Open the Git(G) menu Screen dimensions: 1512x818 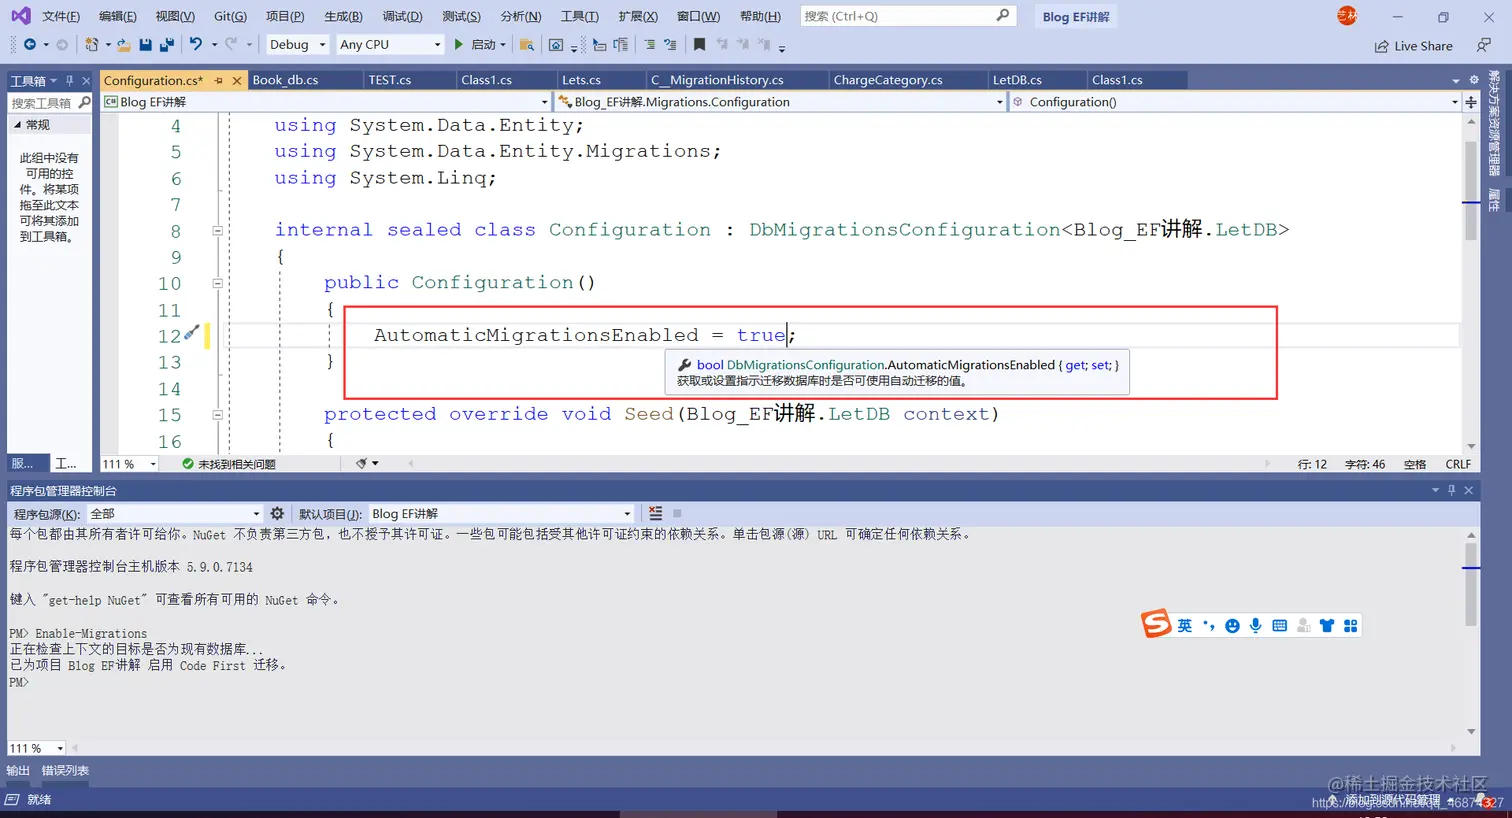tap(230, 16)
